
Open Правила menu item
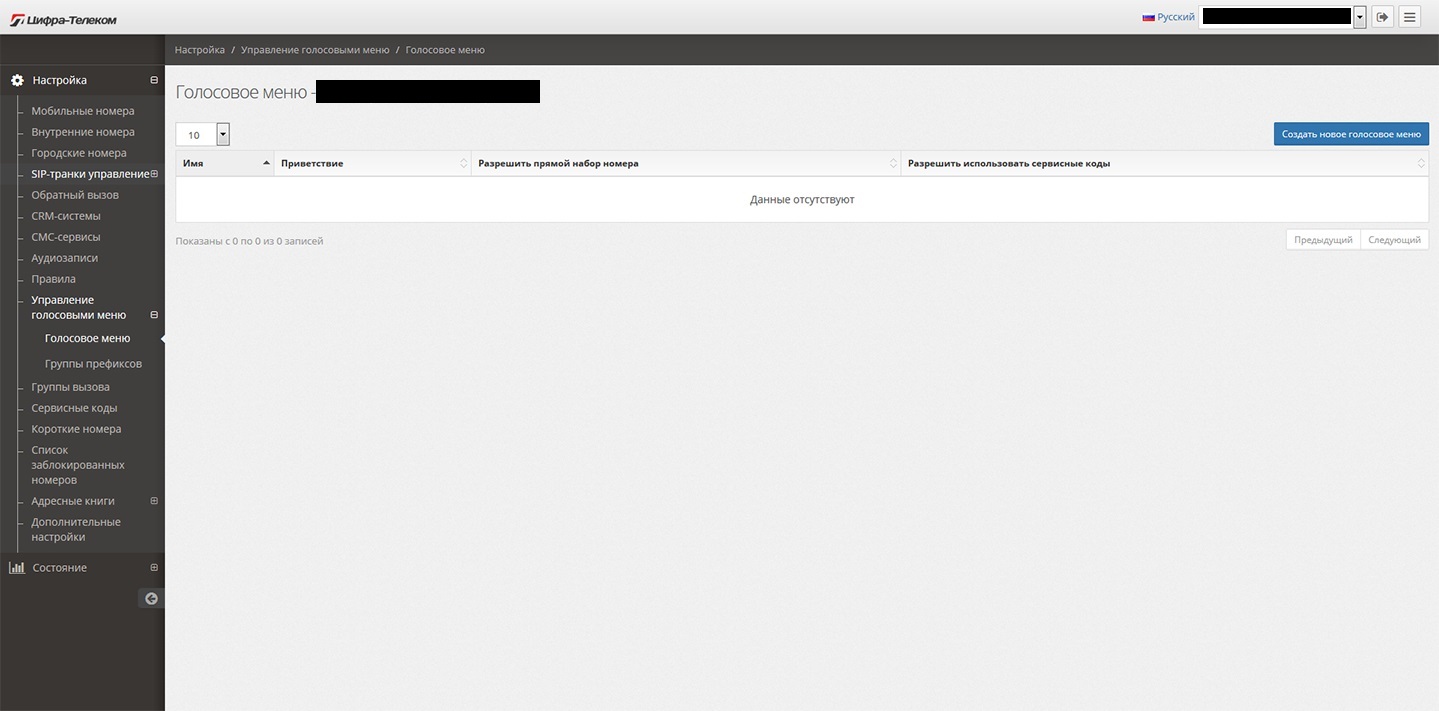tap(54, 279)
